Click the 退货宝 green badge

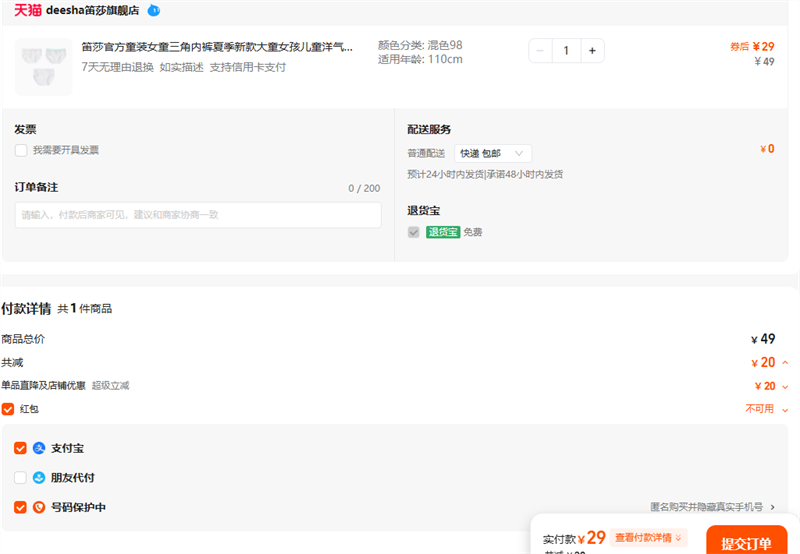click(x=443, y=232)
